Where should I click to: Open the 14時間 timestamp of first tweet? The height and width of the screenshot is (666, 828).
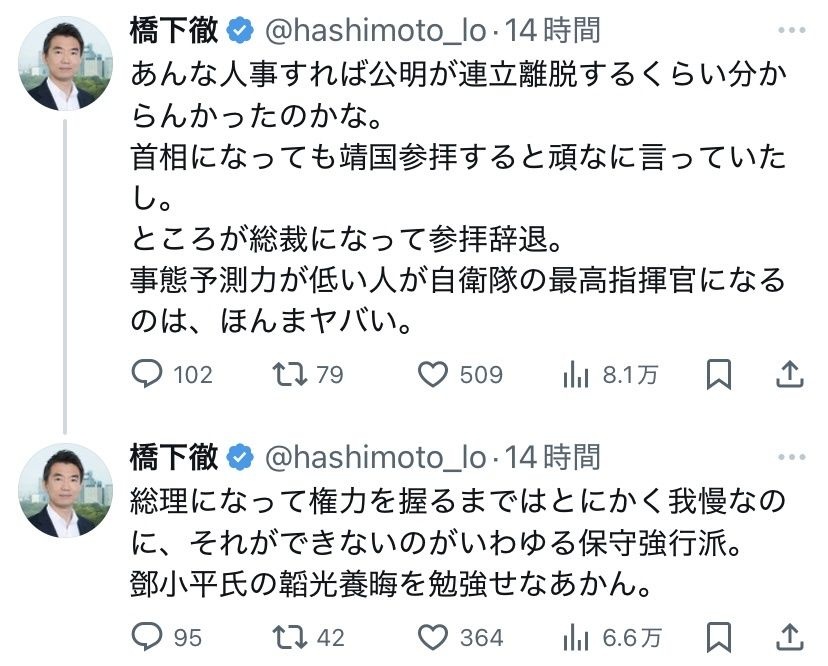553,31
